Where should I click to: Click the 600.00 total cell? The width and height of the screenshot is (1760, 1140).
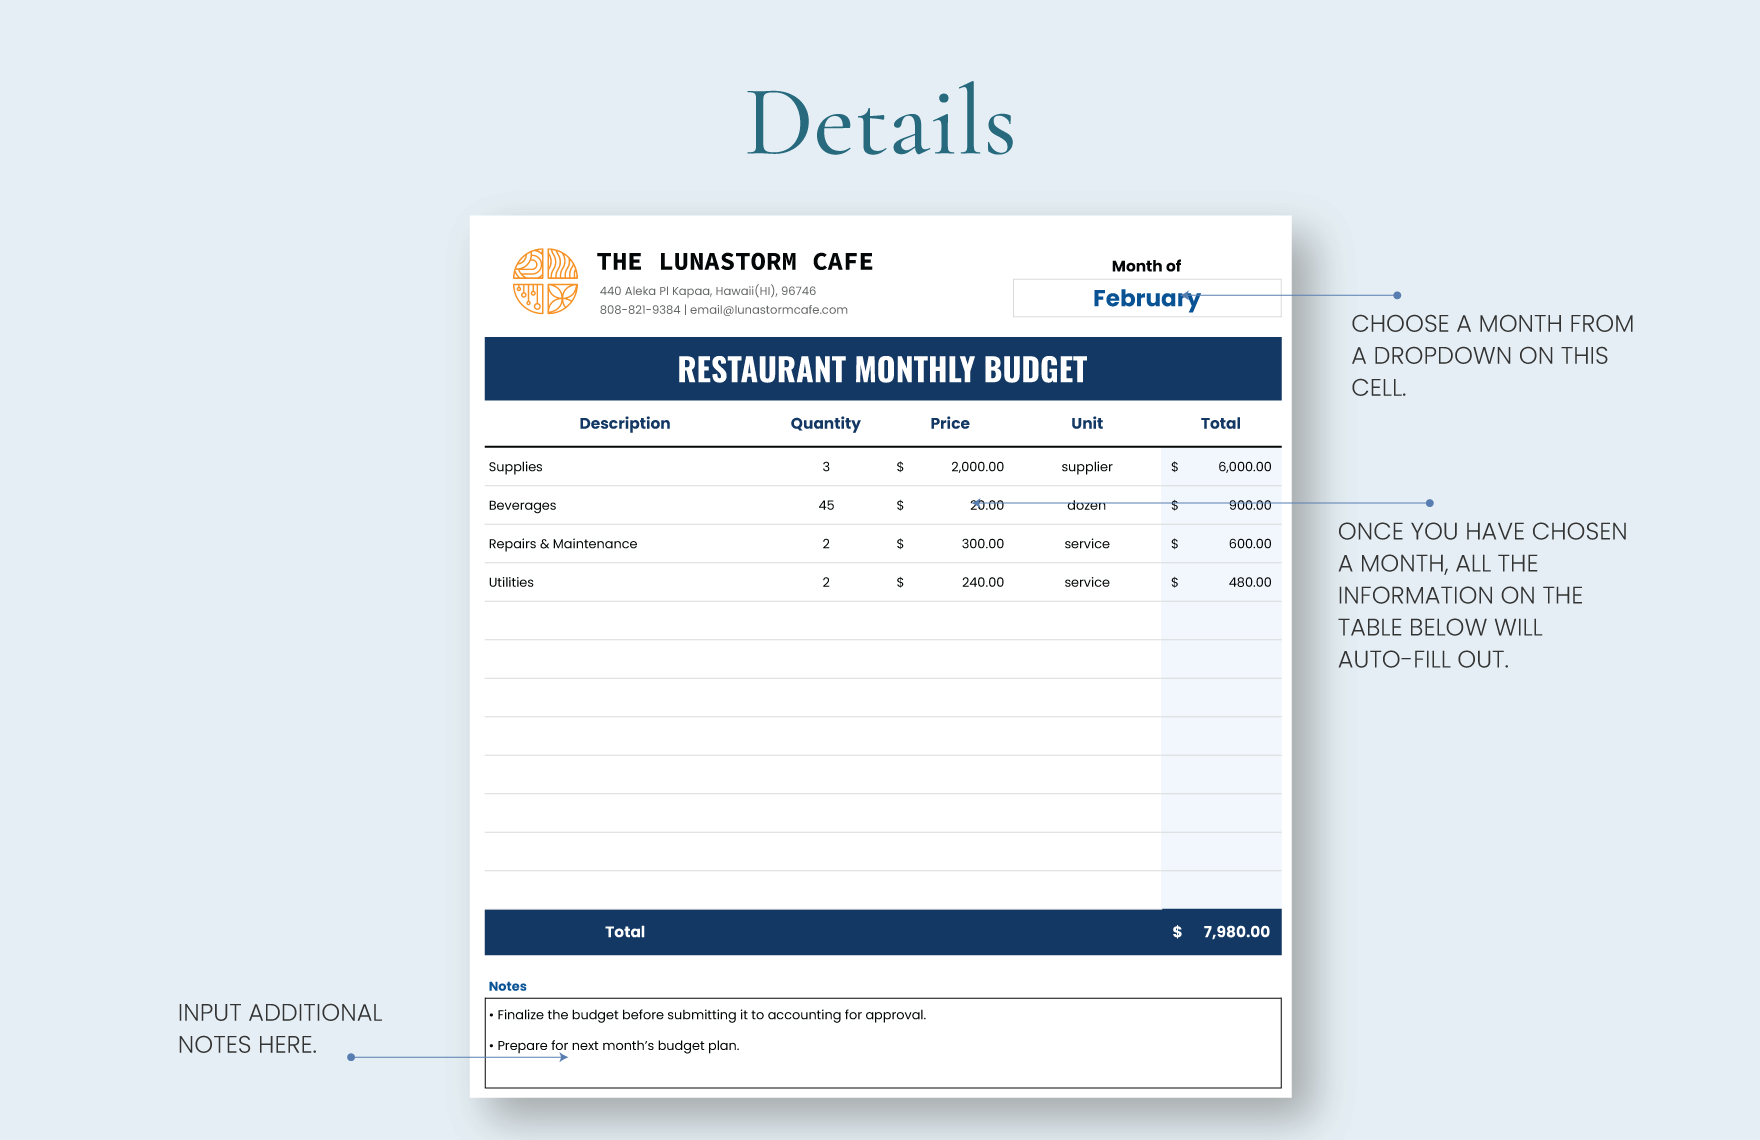(1250, 544)
